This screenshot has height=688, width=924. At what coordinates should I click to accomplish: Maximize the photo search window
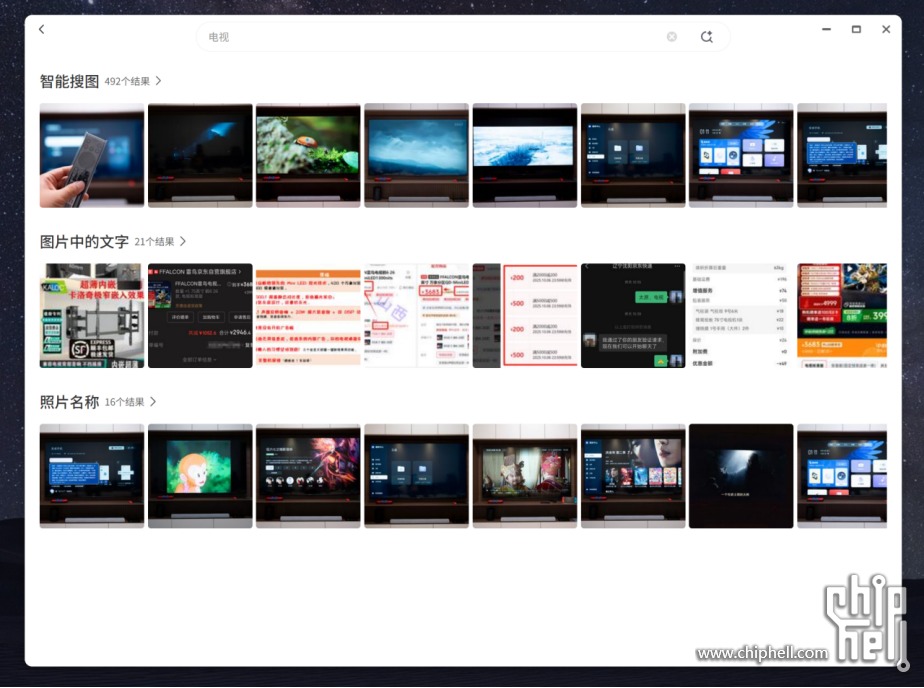point(856,30)
